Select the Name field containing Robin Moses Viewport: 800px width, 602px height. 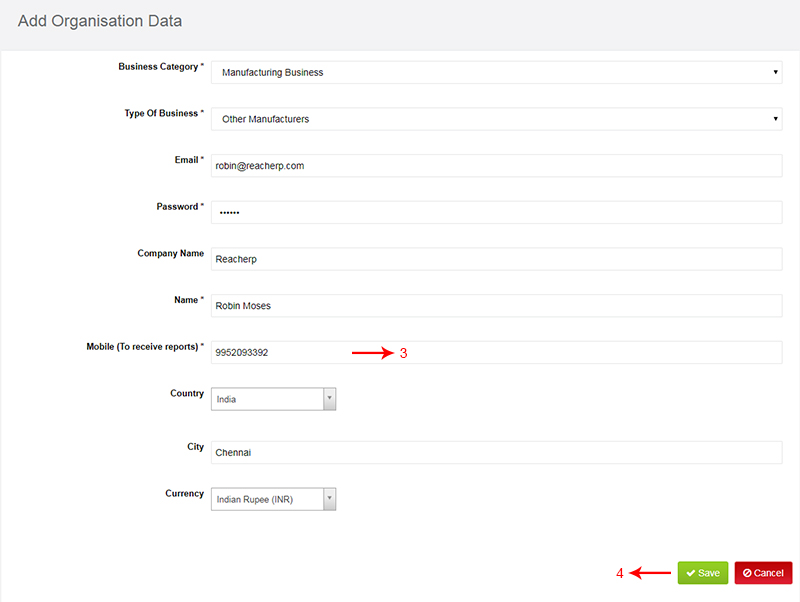pos(496,306)
